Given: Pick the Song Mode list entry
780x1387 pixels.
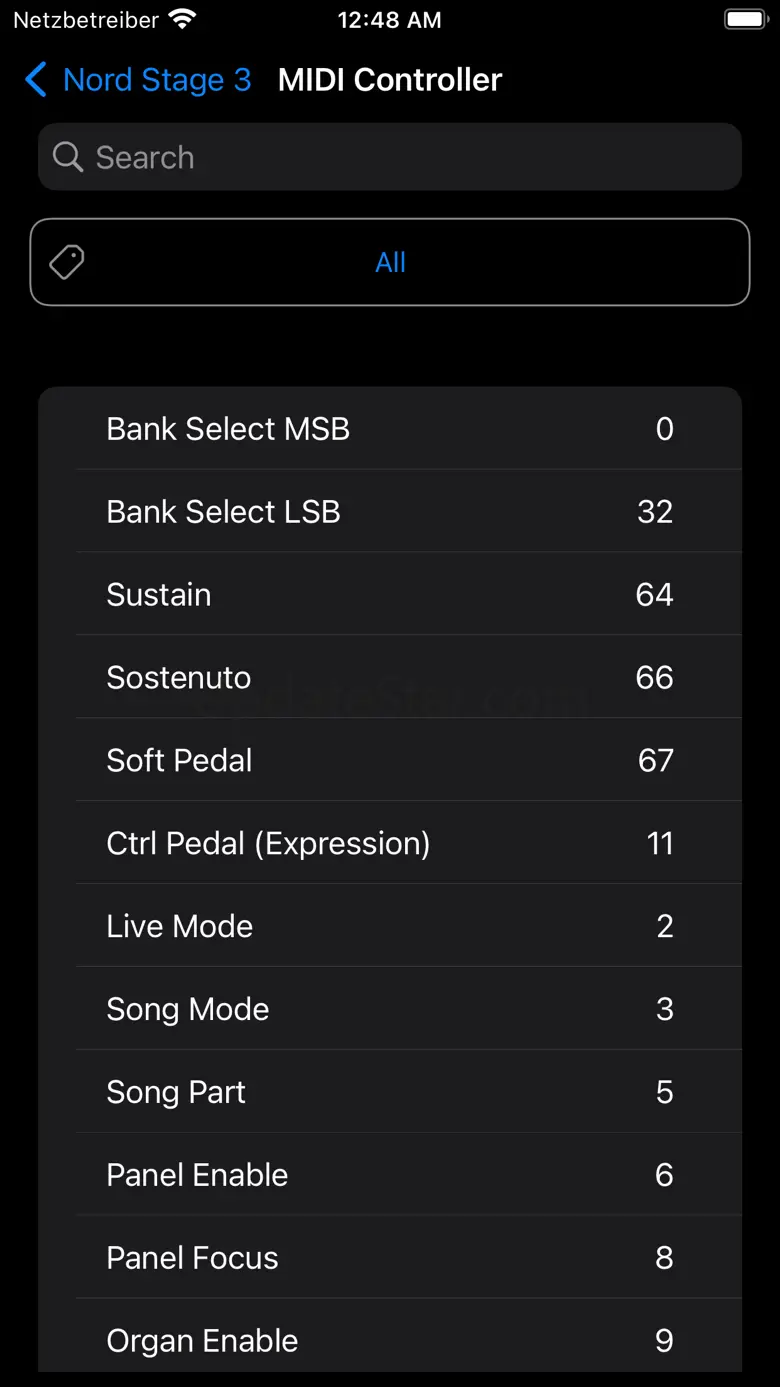Looking at the screenshot, I should (390, 1010).
